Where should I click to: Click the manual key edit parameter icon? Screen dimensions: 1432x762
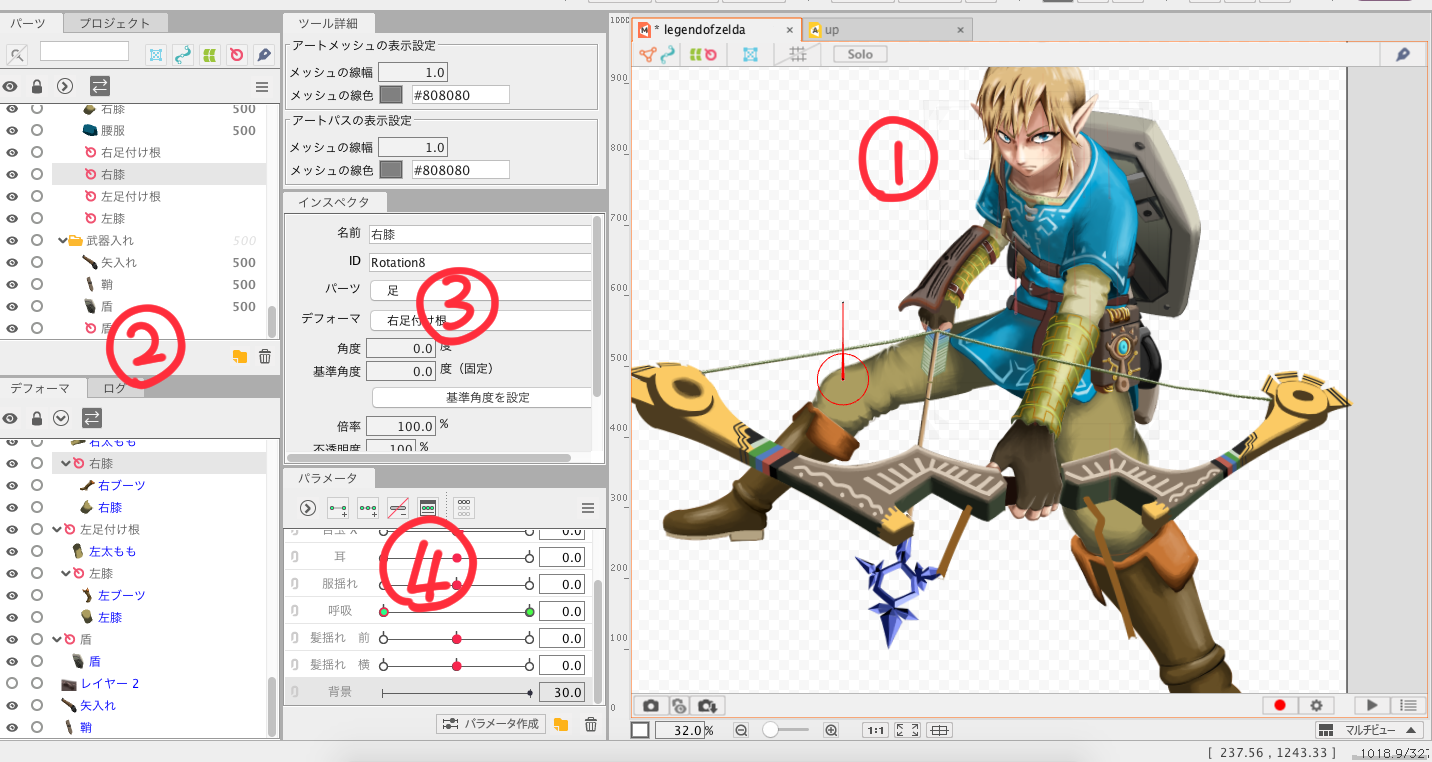point(428,508)
